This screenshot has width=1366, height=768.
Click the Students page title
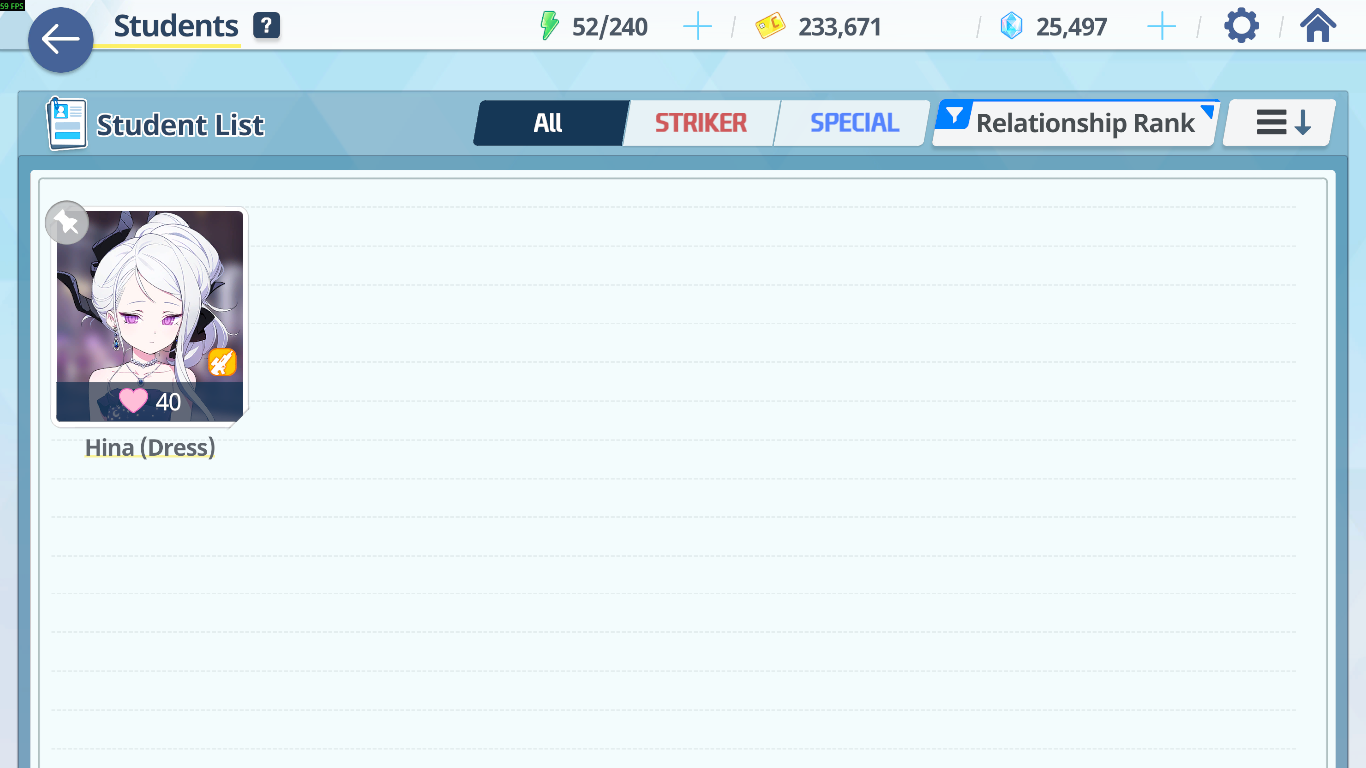tap(176, 26)
